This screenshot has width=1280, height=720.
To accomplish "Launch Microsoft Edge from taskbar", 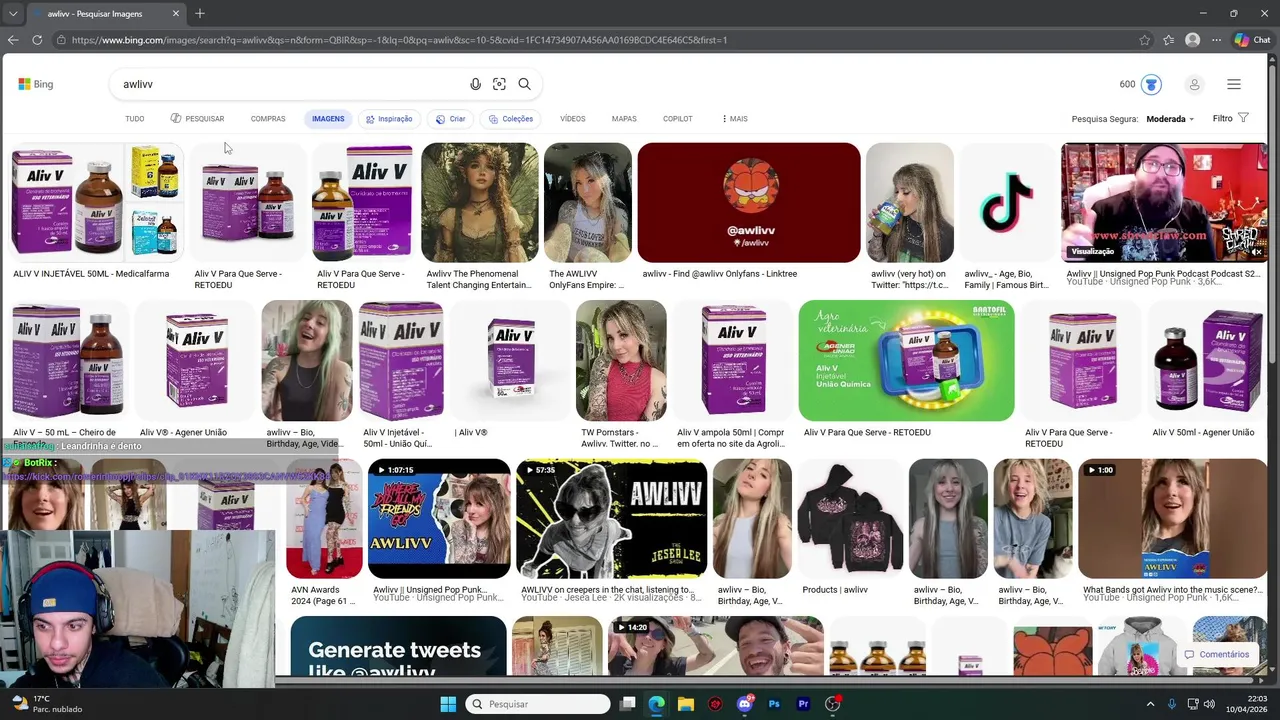I will [x=656, y=704].
